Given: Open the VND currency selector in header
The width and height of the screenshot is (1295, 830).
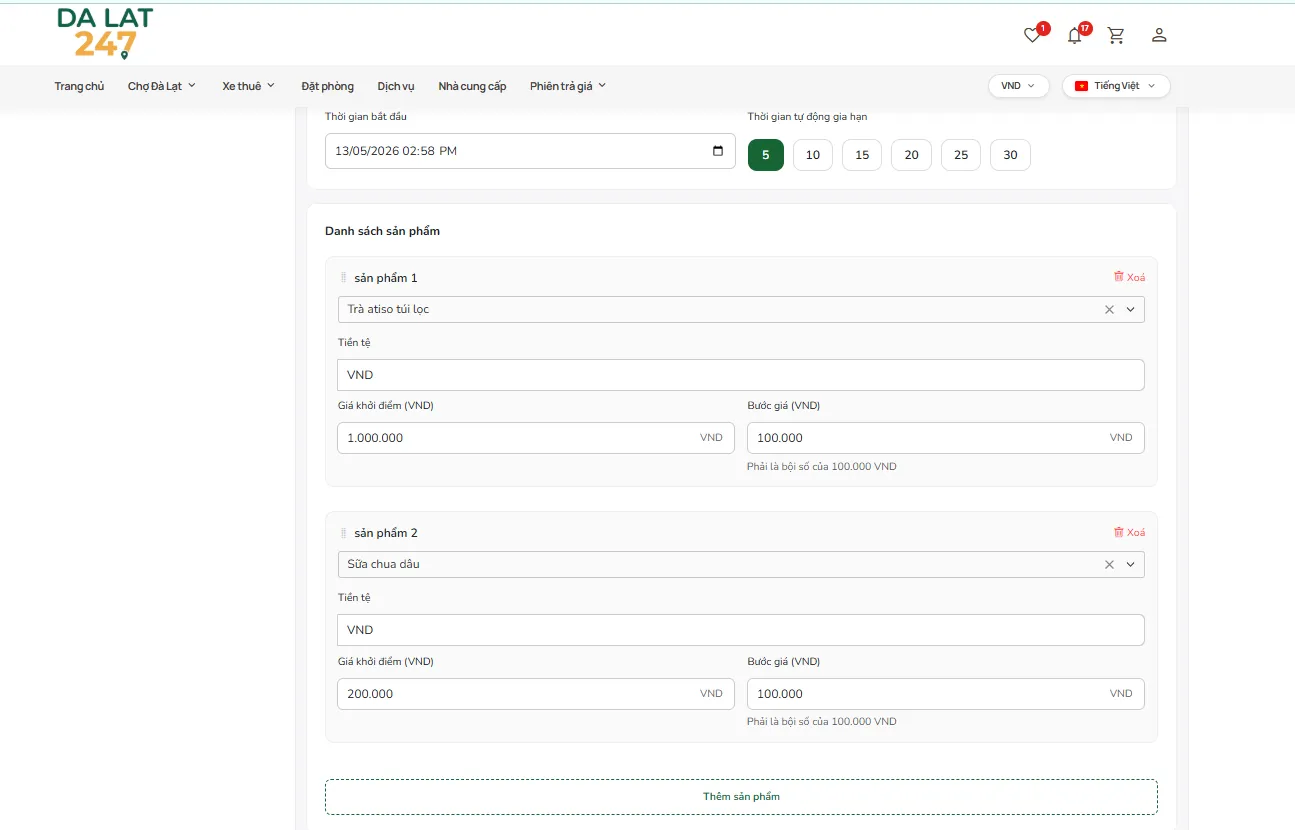Looking at the screenshot, I should [1018, 86].
